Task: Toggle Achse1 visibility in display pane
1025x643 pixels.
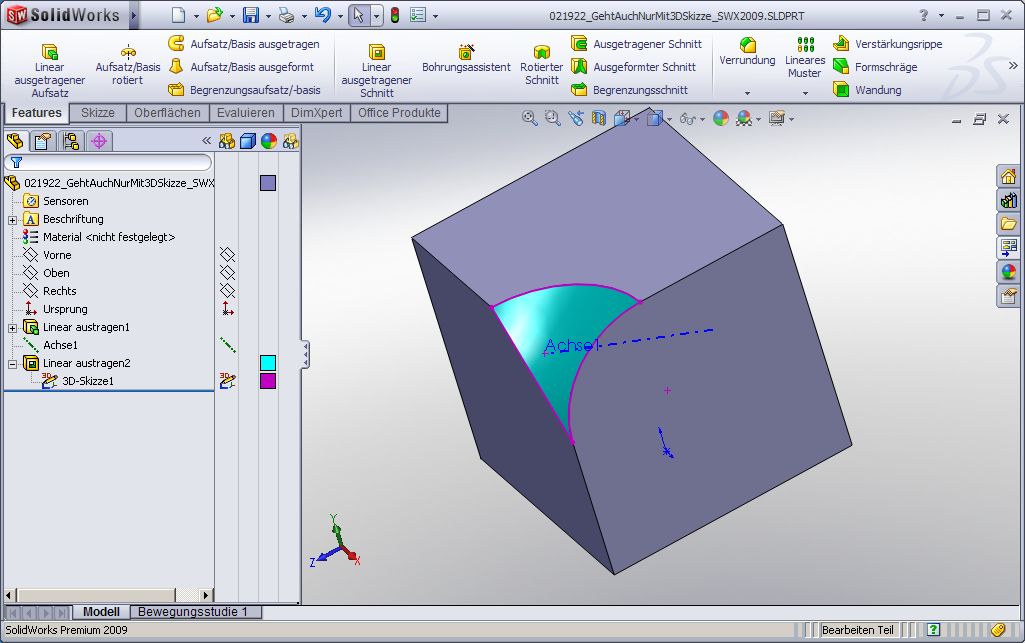Action: pyautogui.click(x=227, y=345)
